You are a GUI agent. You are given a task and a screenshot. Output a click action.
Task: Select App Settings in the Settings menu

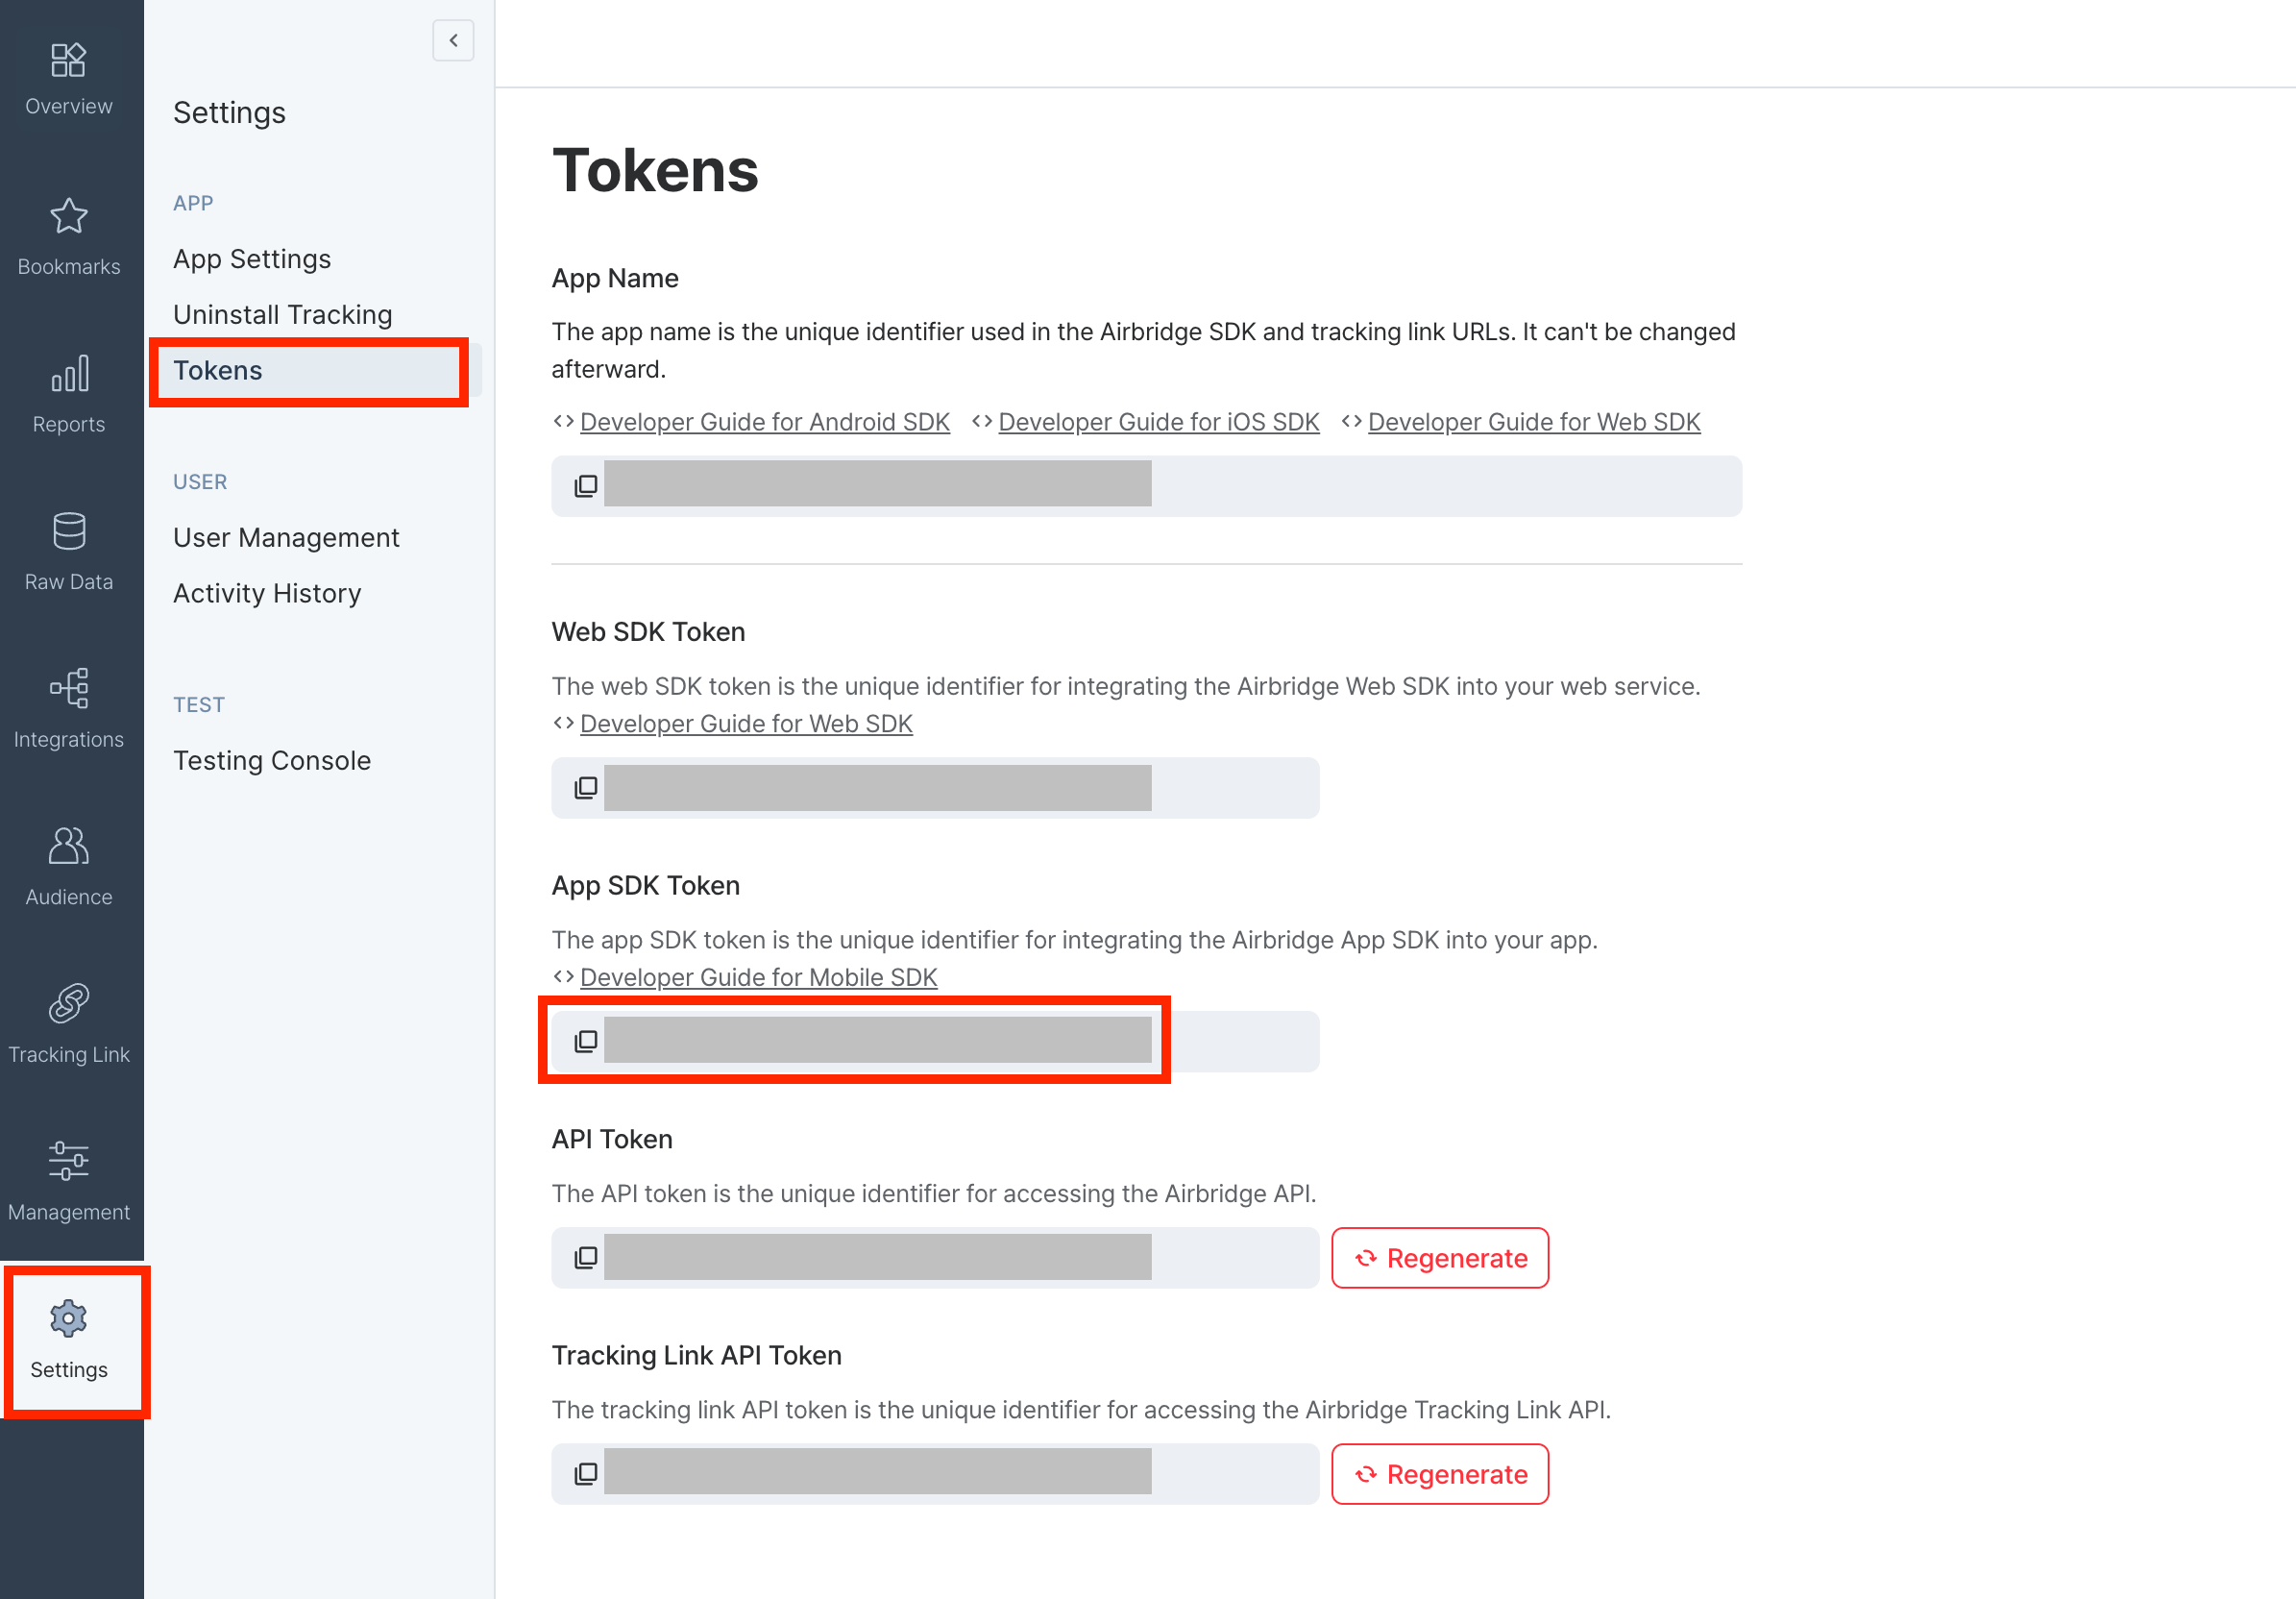[x=252, y=259]
